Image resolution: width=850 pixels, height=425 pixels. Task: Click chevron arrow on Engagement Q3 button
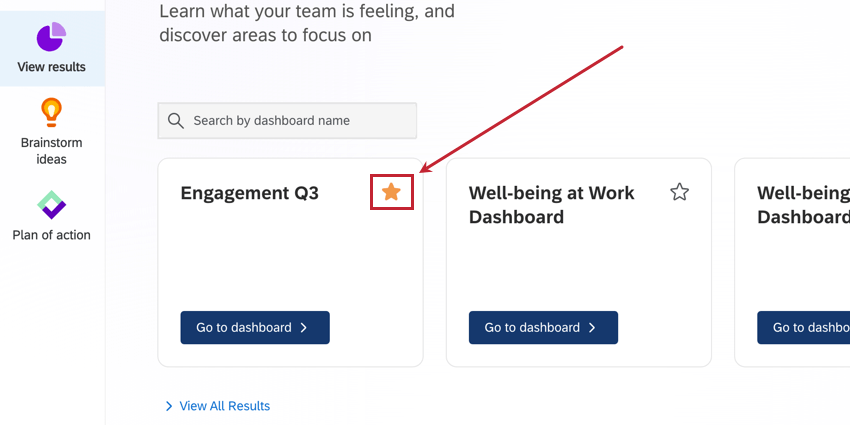pyautogui.click(x=304, y=328)
